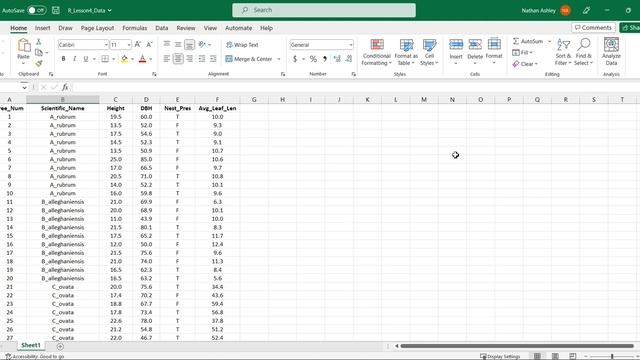Toggle Bold formatting
The height and width of the screenshot is (360, 640).
(63, 59)
